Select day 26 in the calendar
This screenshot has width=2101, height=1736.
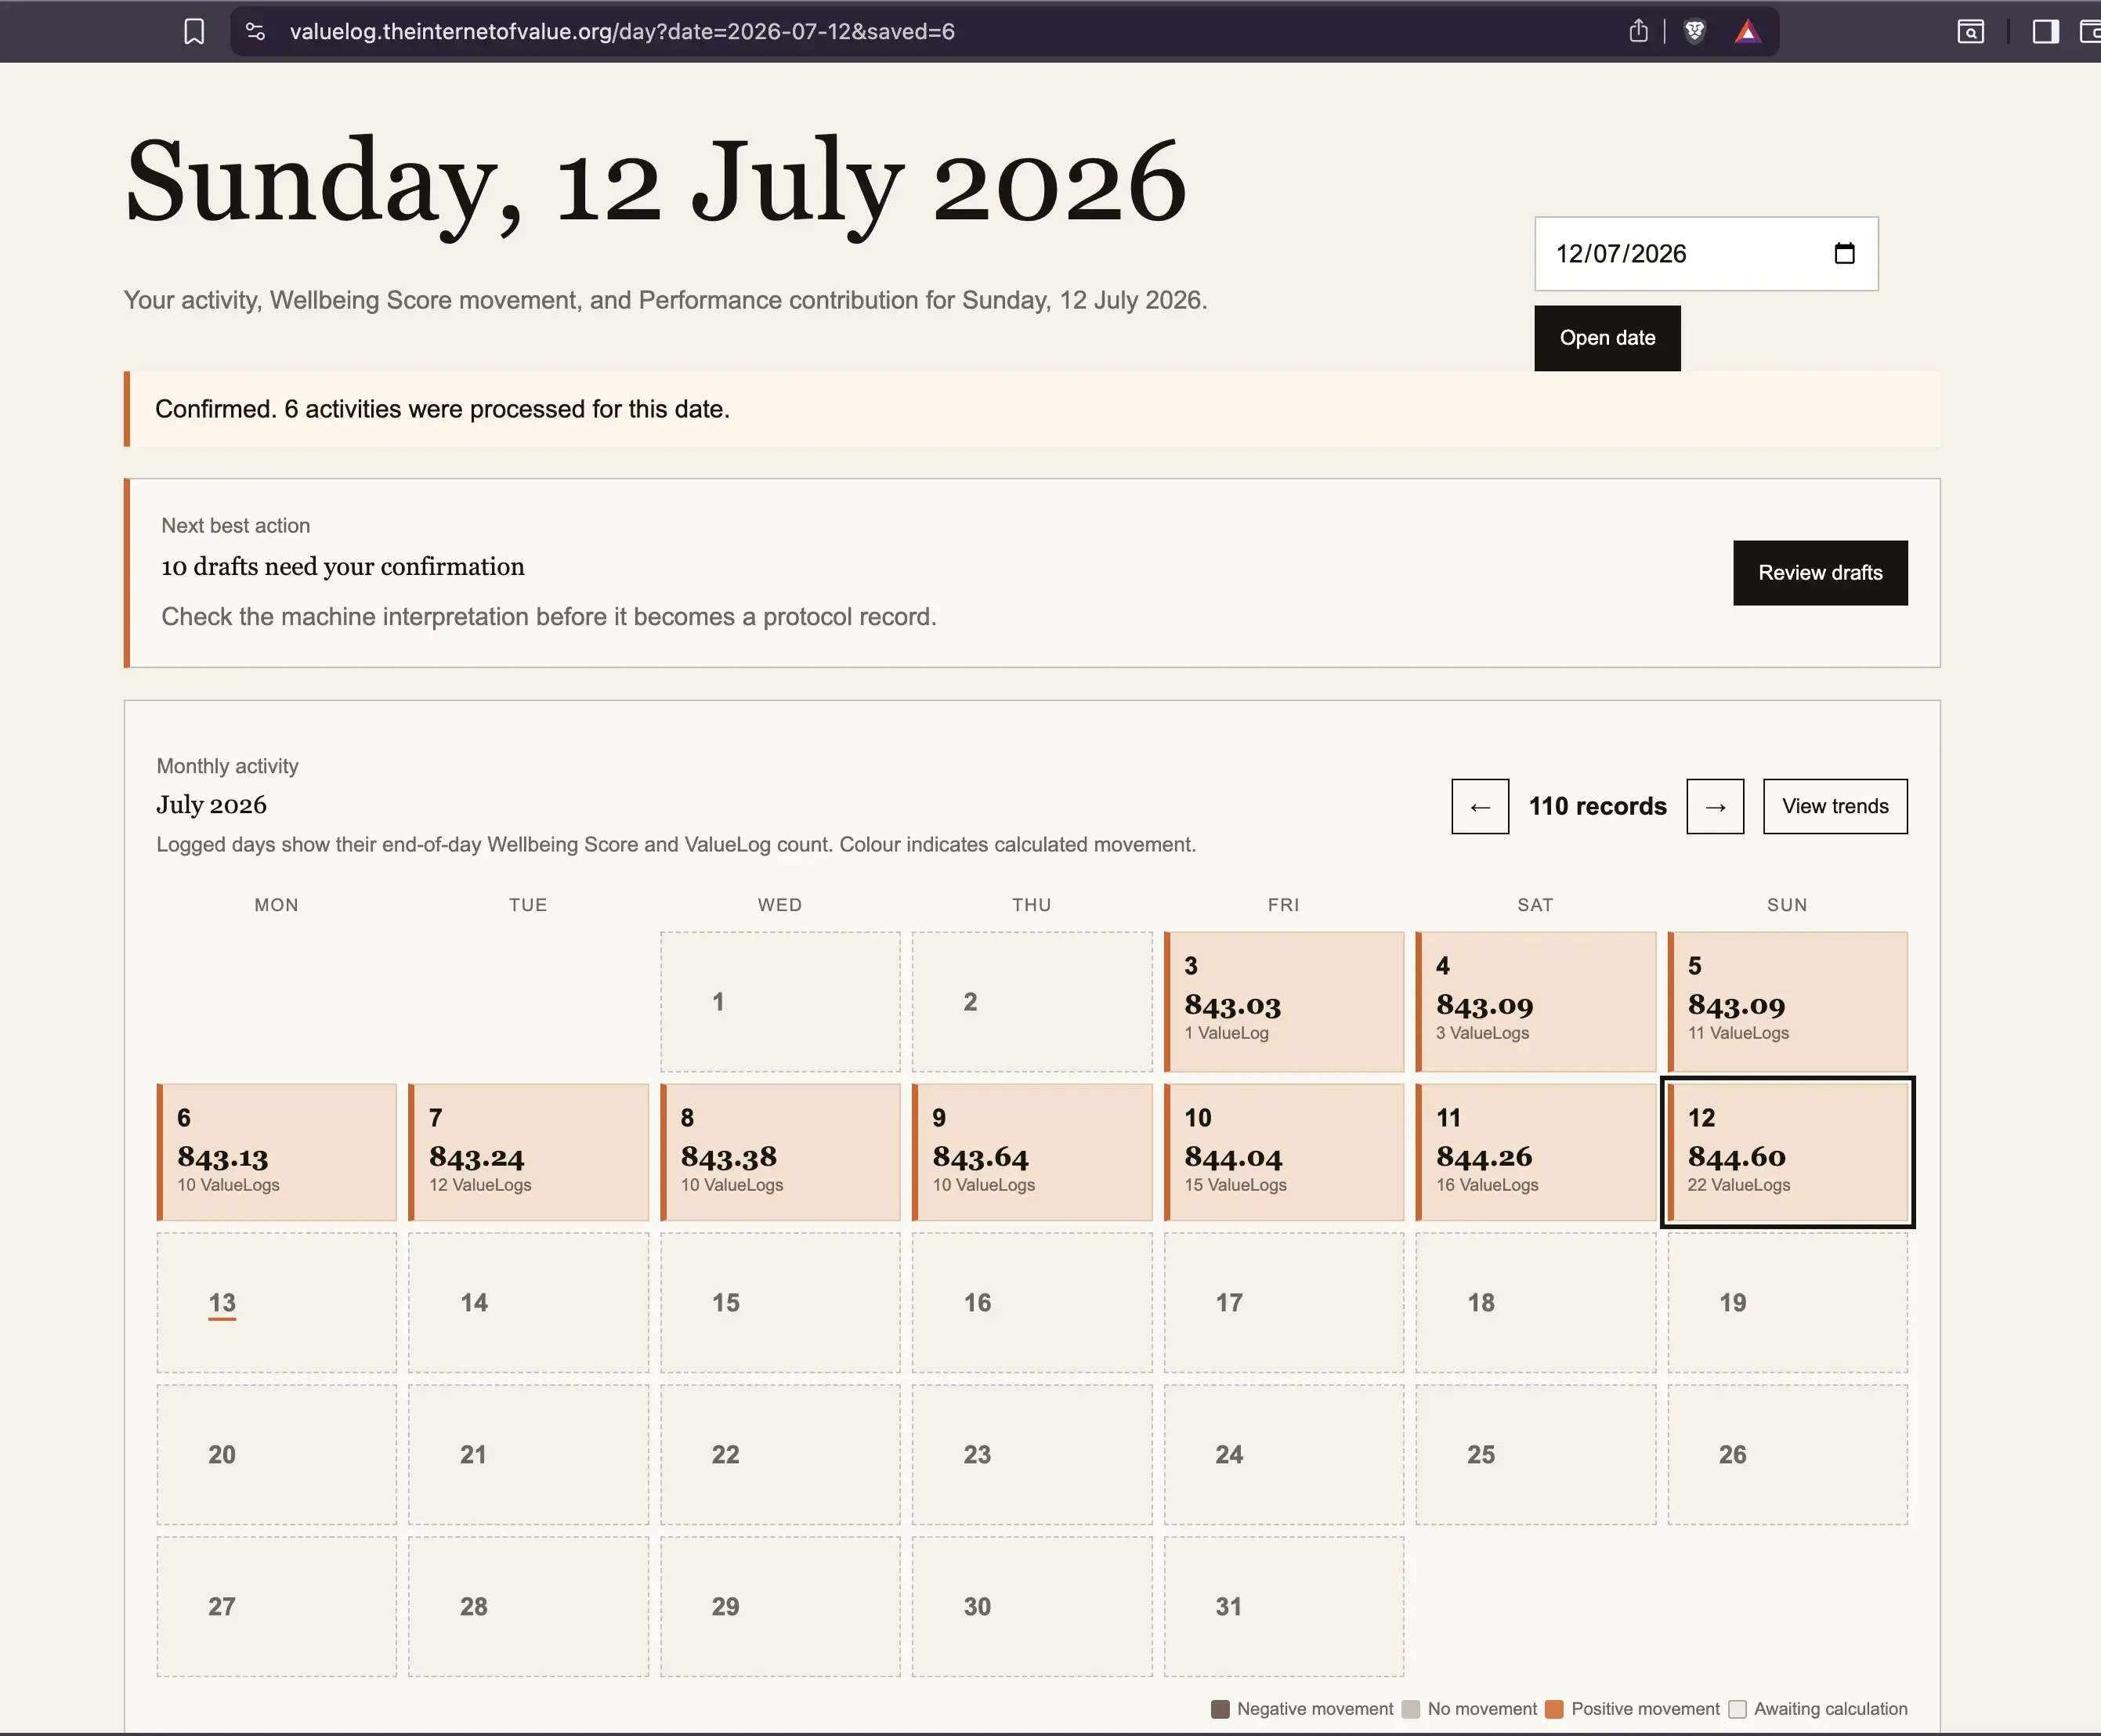point(1787,1455)
